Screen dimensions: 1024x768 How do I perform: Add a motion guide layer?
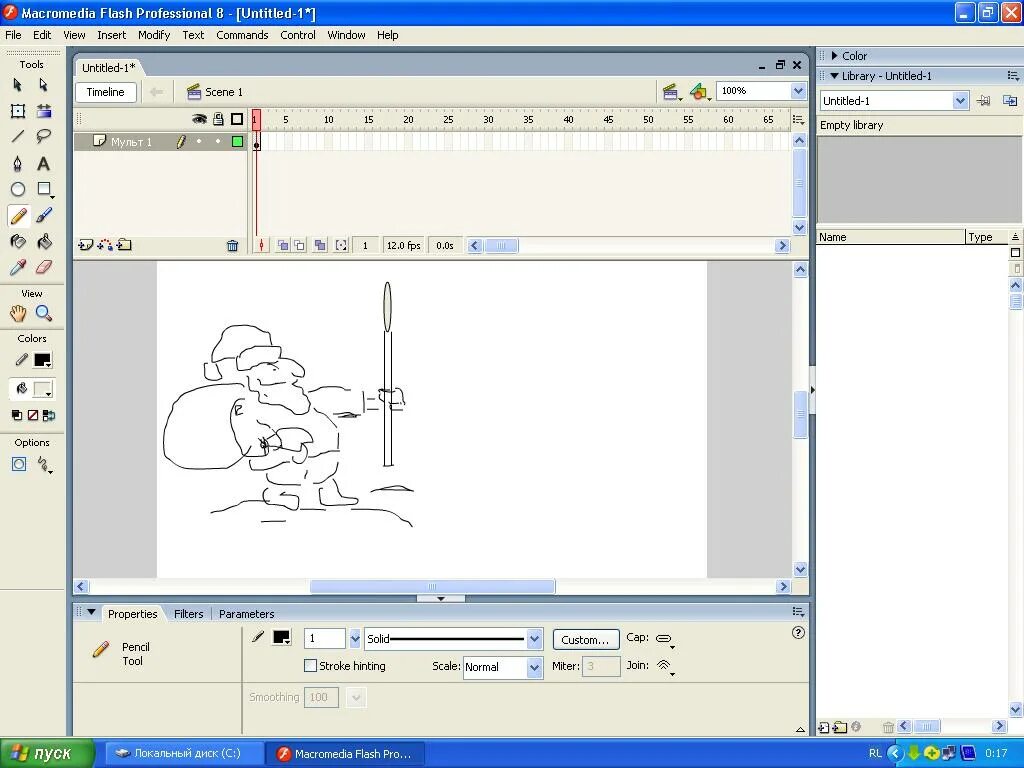click(x=104, y=246)
